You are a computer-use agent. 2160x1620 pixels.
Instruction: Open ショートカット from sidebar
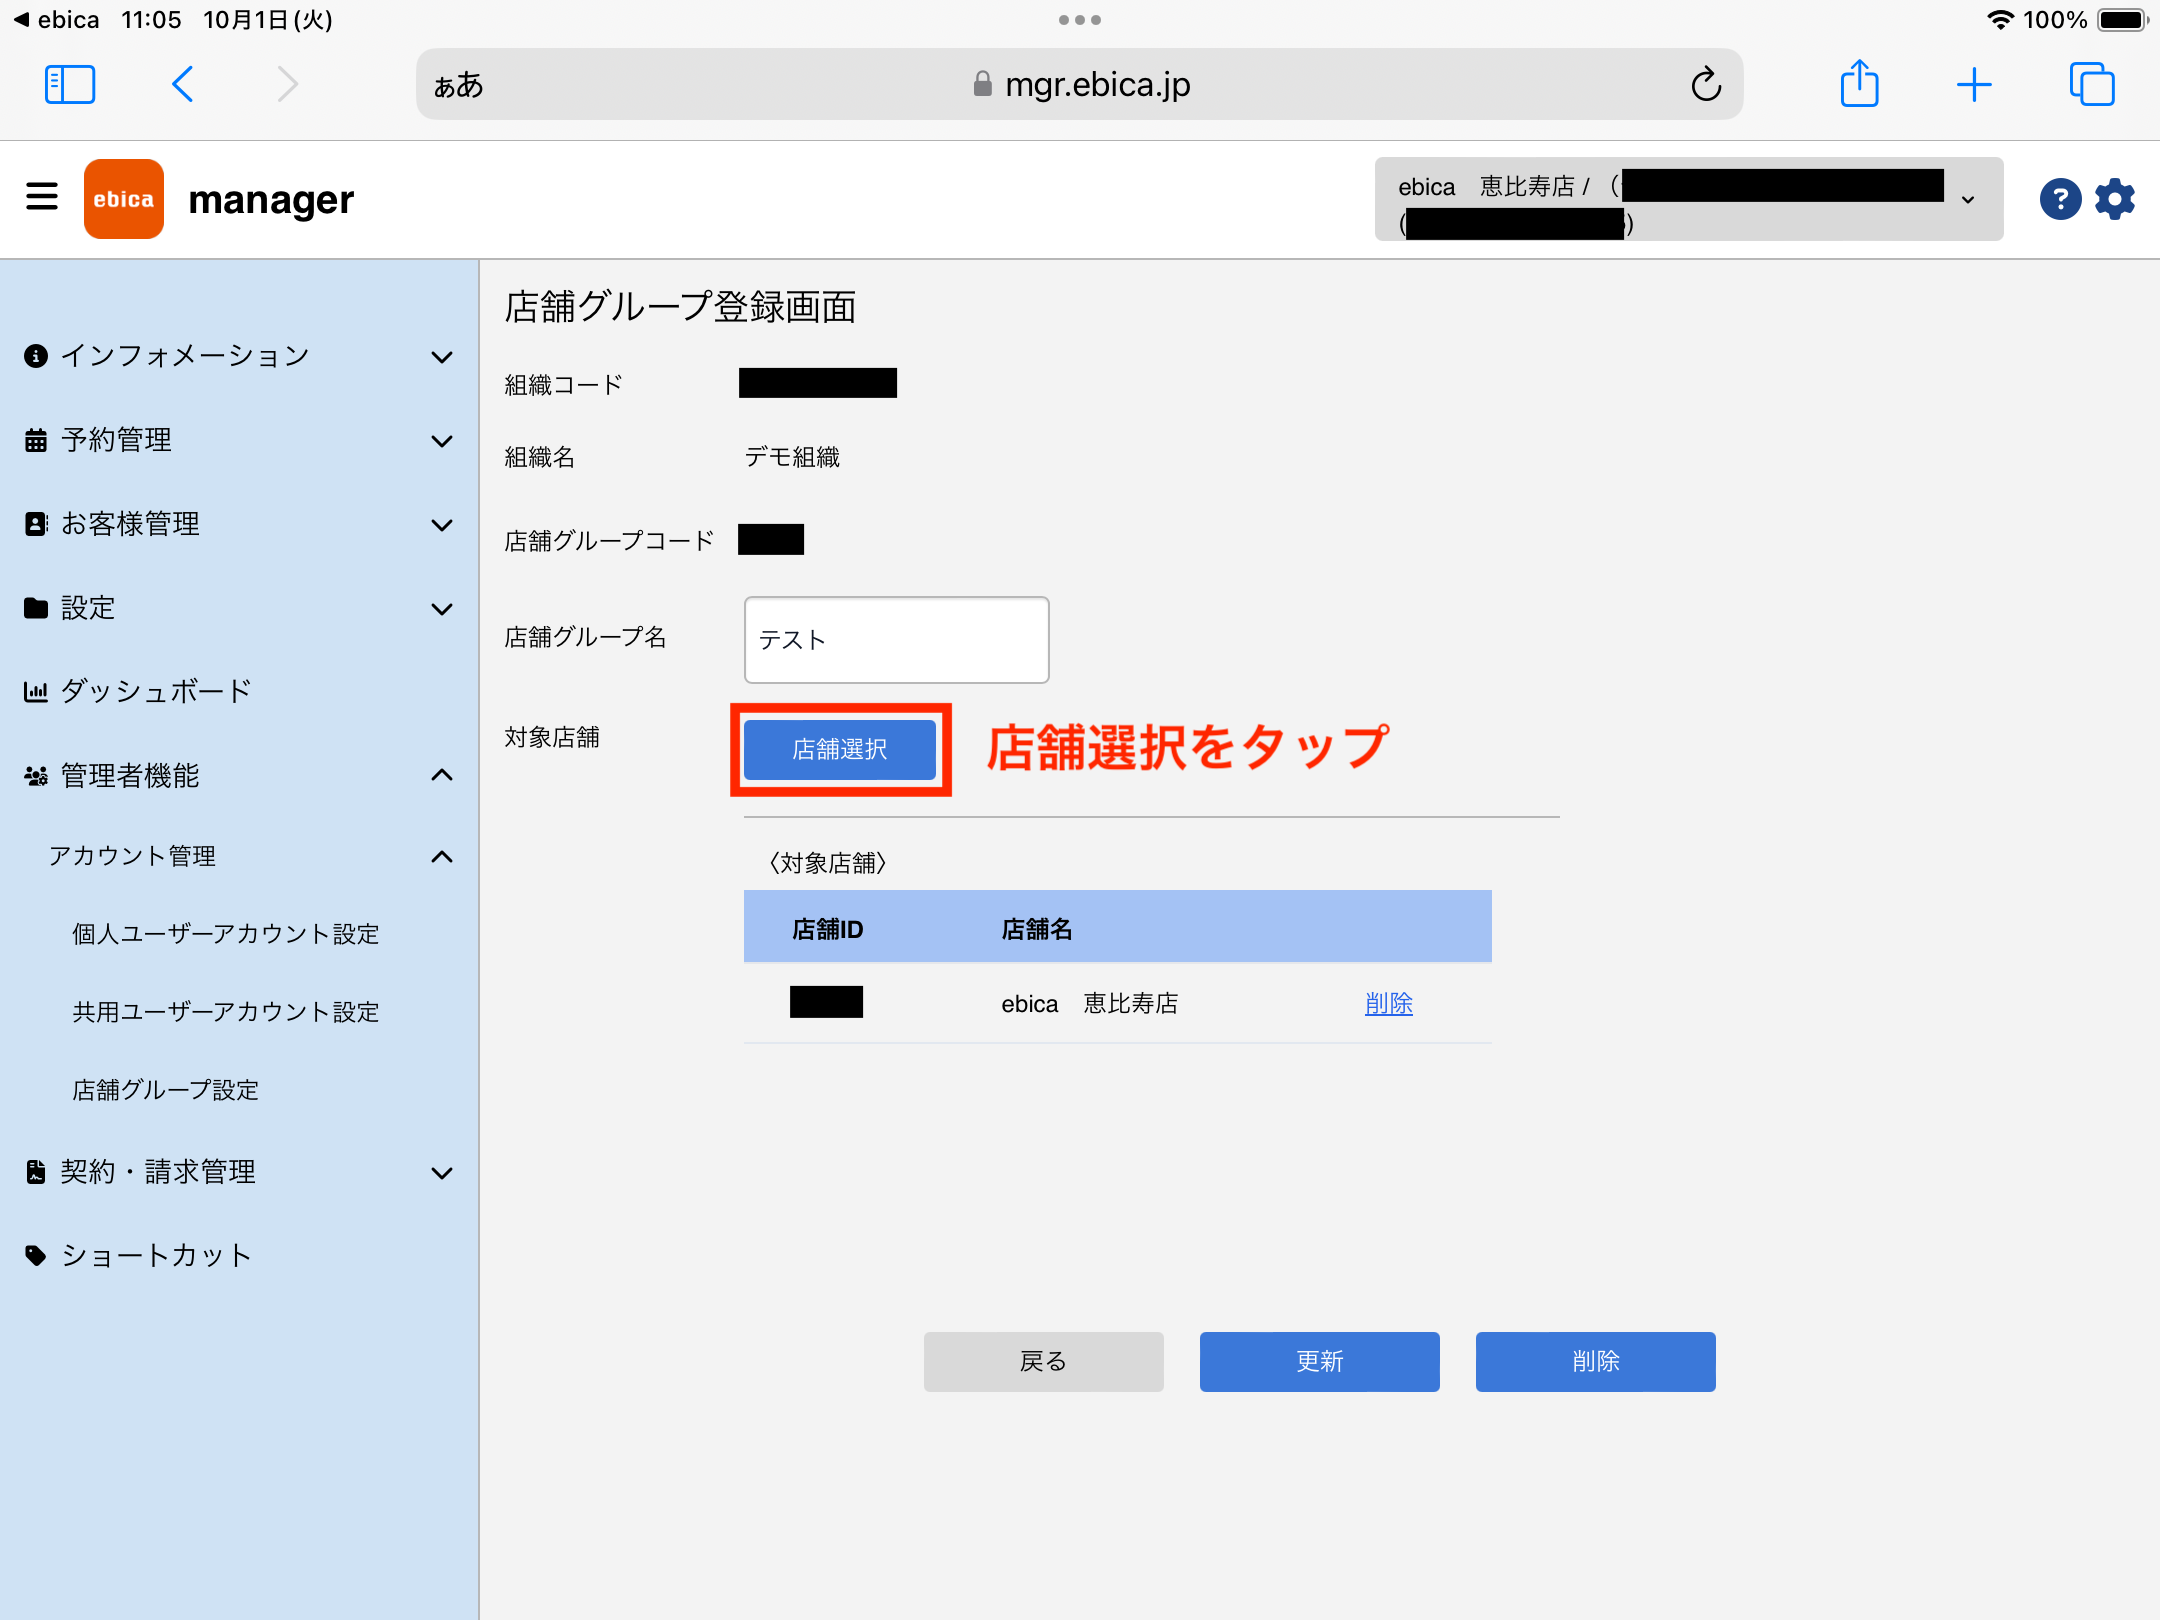(x=156, y=1255)
